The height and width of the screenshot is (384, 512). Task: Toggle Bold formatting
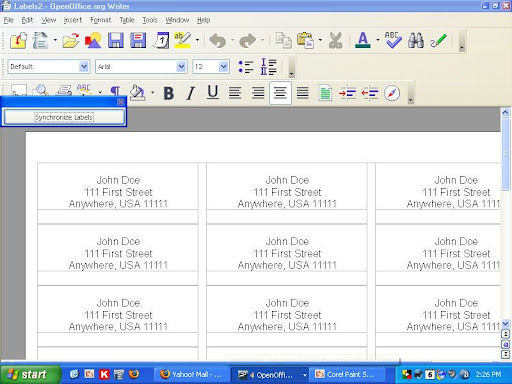169,93
